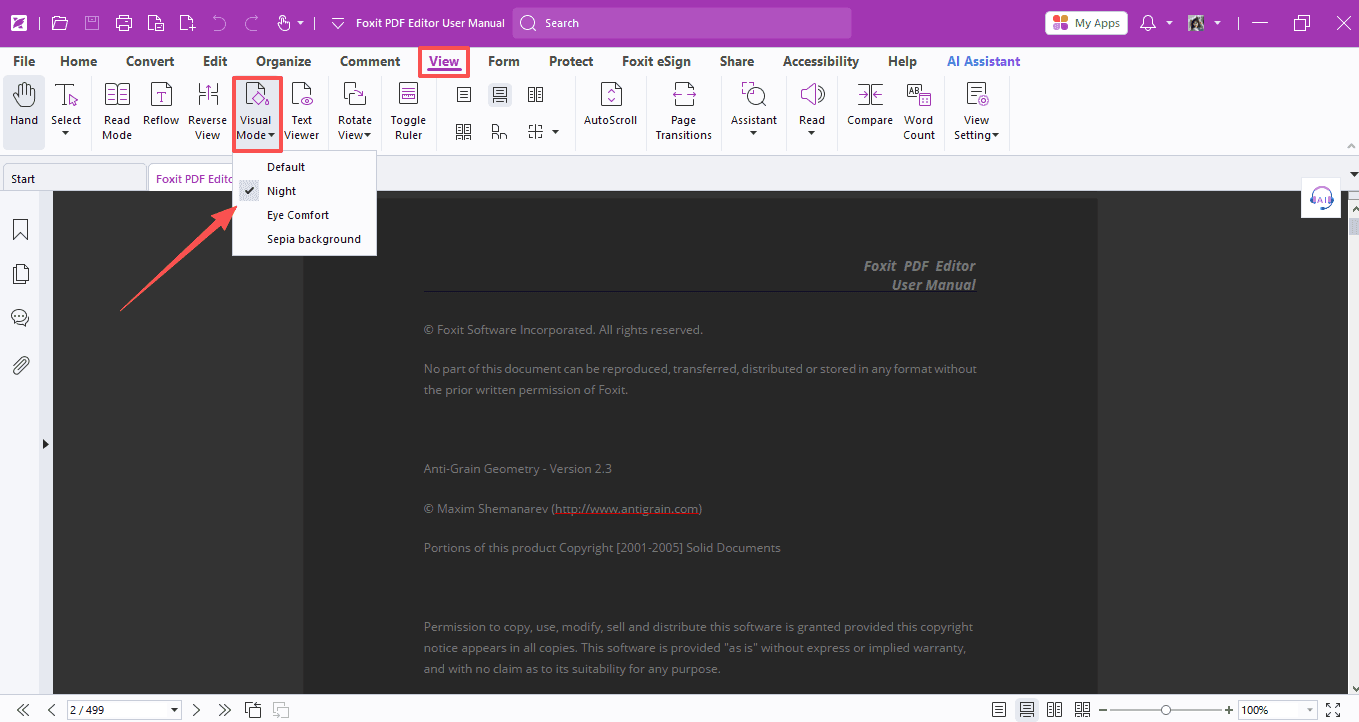Viewport: 1359px width, 722px height.
Task: Launch the Compare documents tool
Action: [870, 105]
